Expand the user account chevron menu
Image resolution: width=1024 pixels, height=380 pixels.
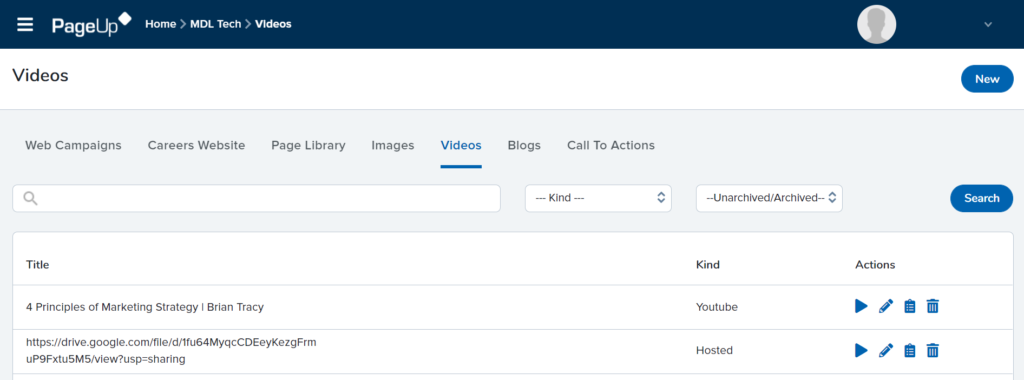click(x=988, y=25)
